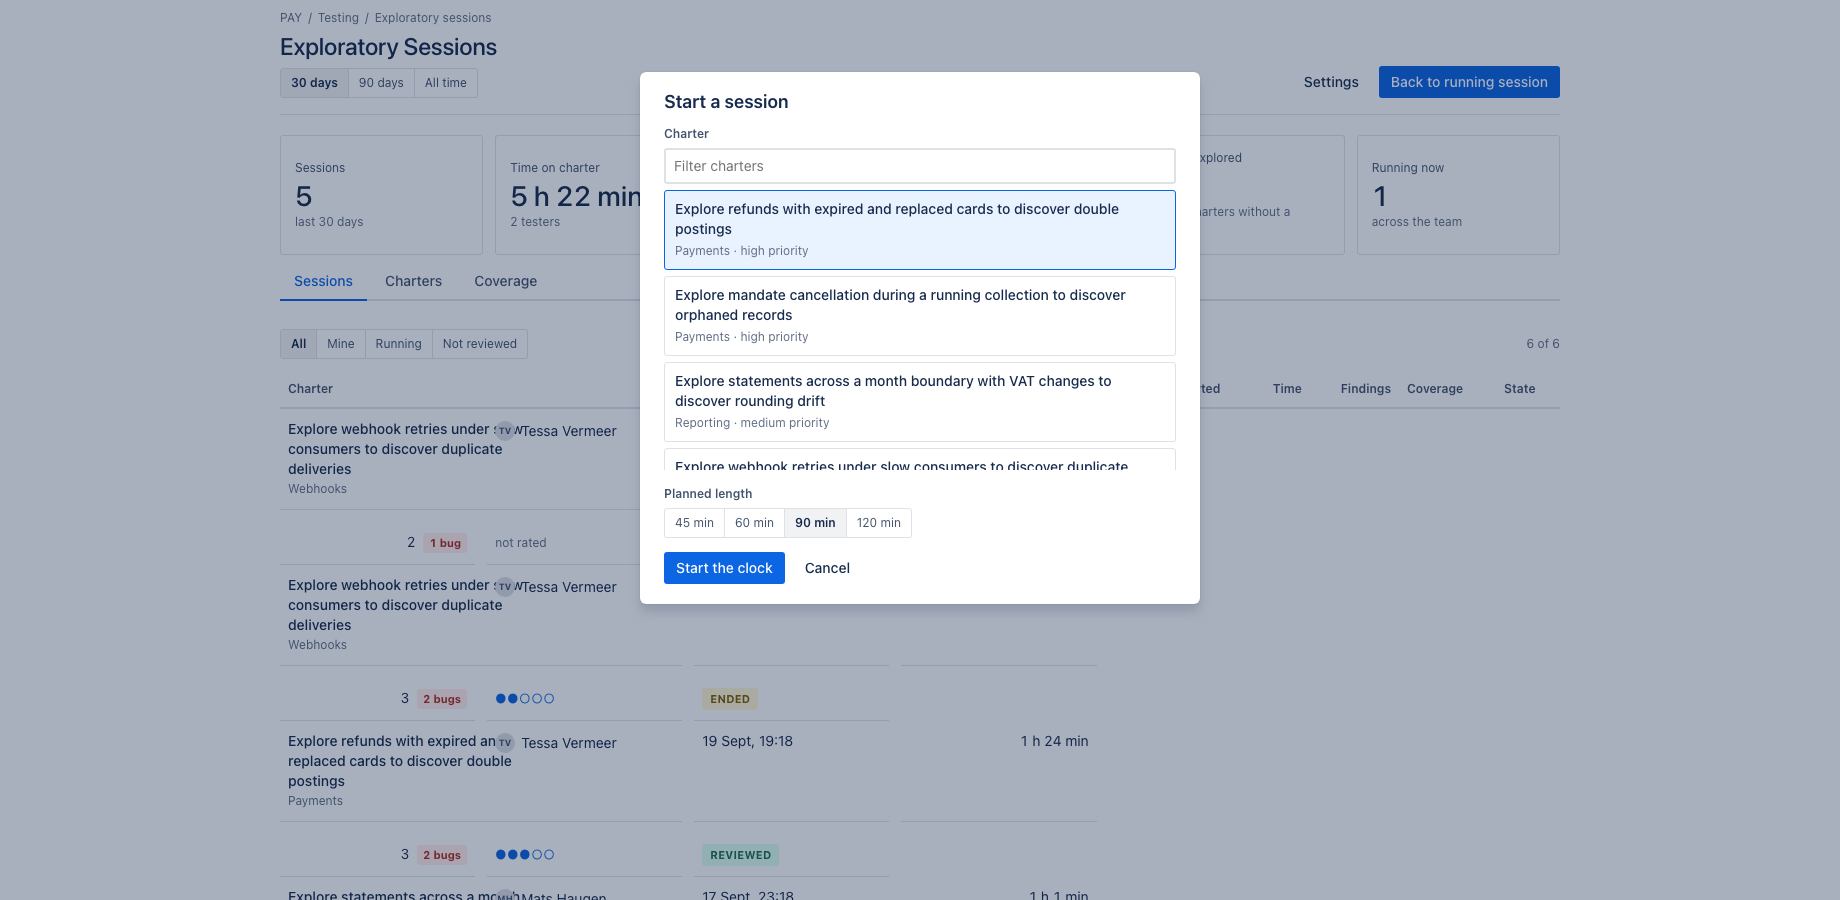Click the Running now stat card
This screenshot has width=1840, height=900.
[1458, 195]
